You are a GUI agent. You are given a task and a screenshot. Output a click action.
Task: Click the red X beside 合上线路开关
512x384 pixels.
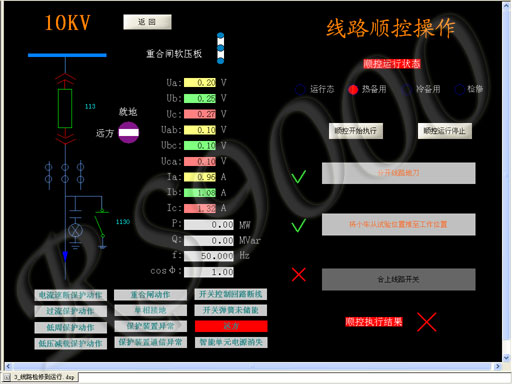(x=299, y=275)
